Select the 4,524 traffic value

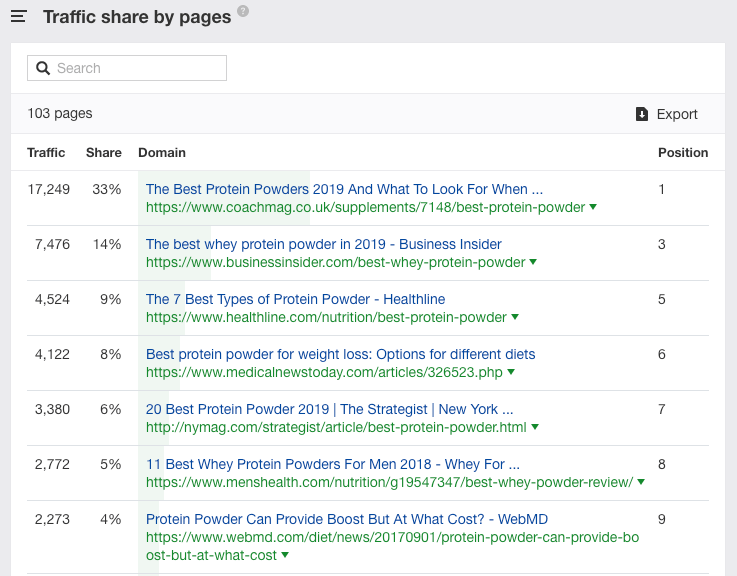tap(52, 299)
